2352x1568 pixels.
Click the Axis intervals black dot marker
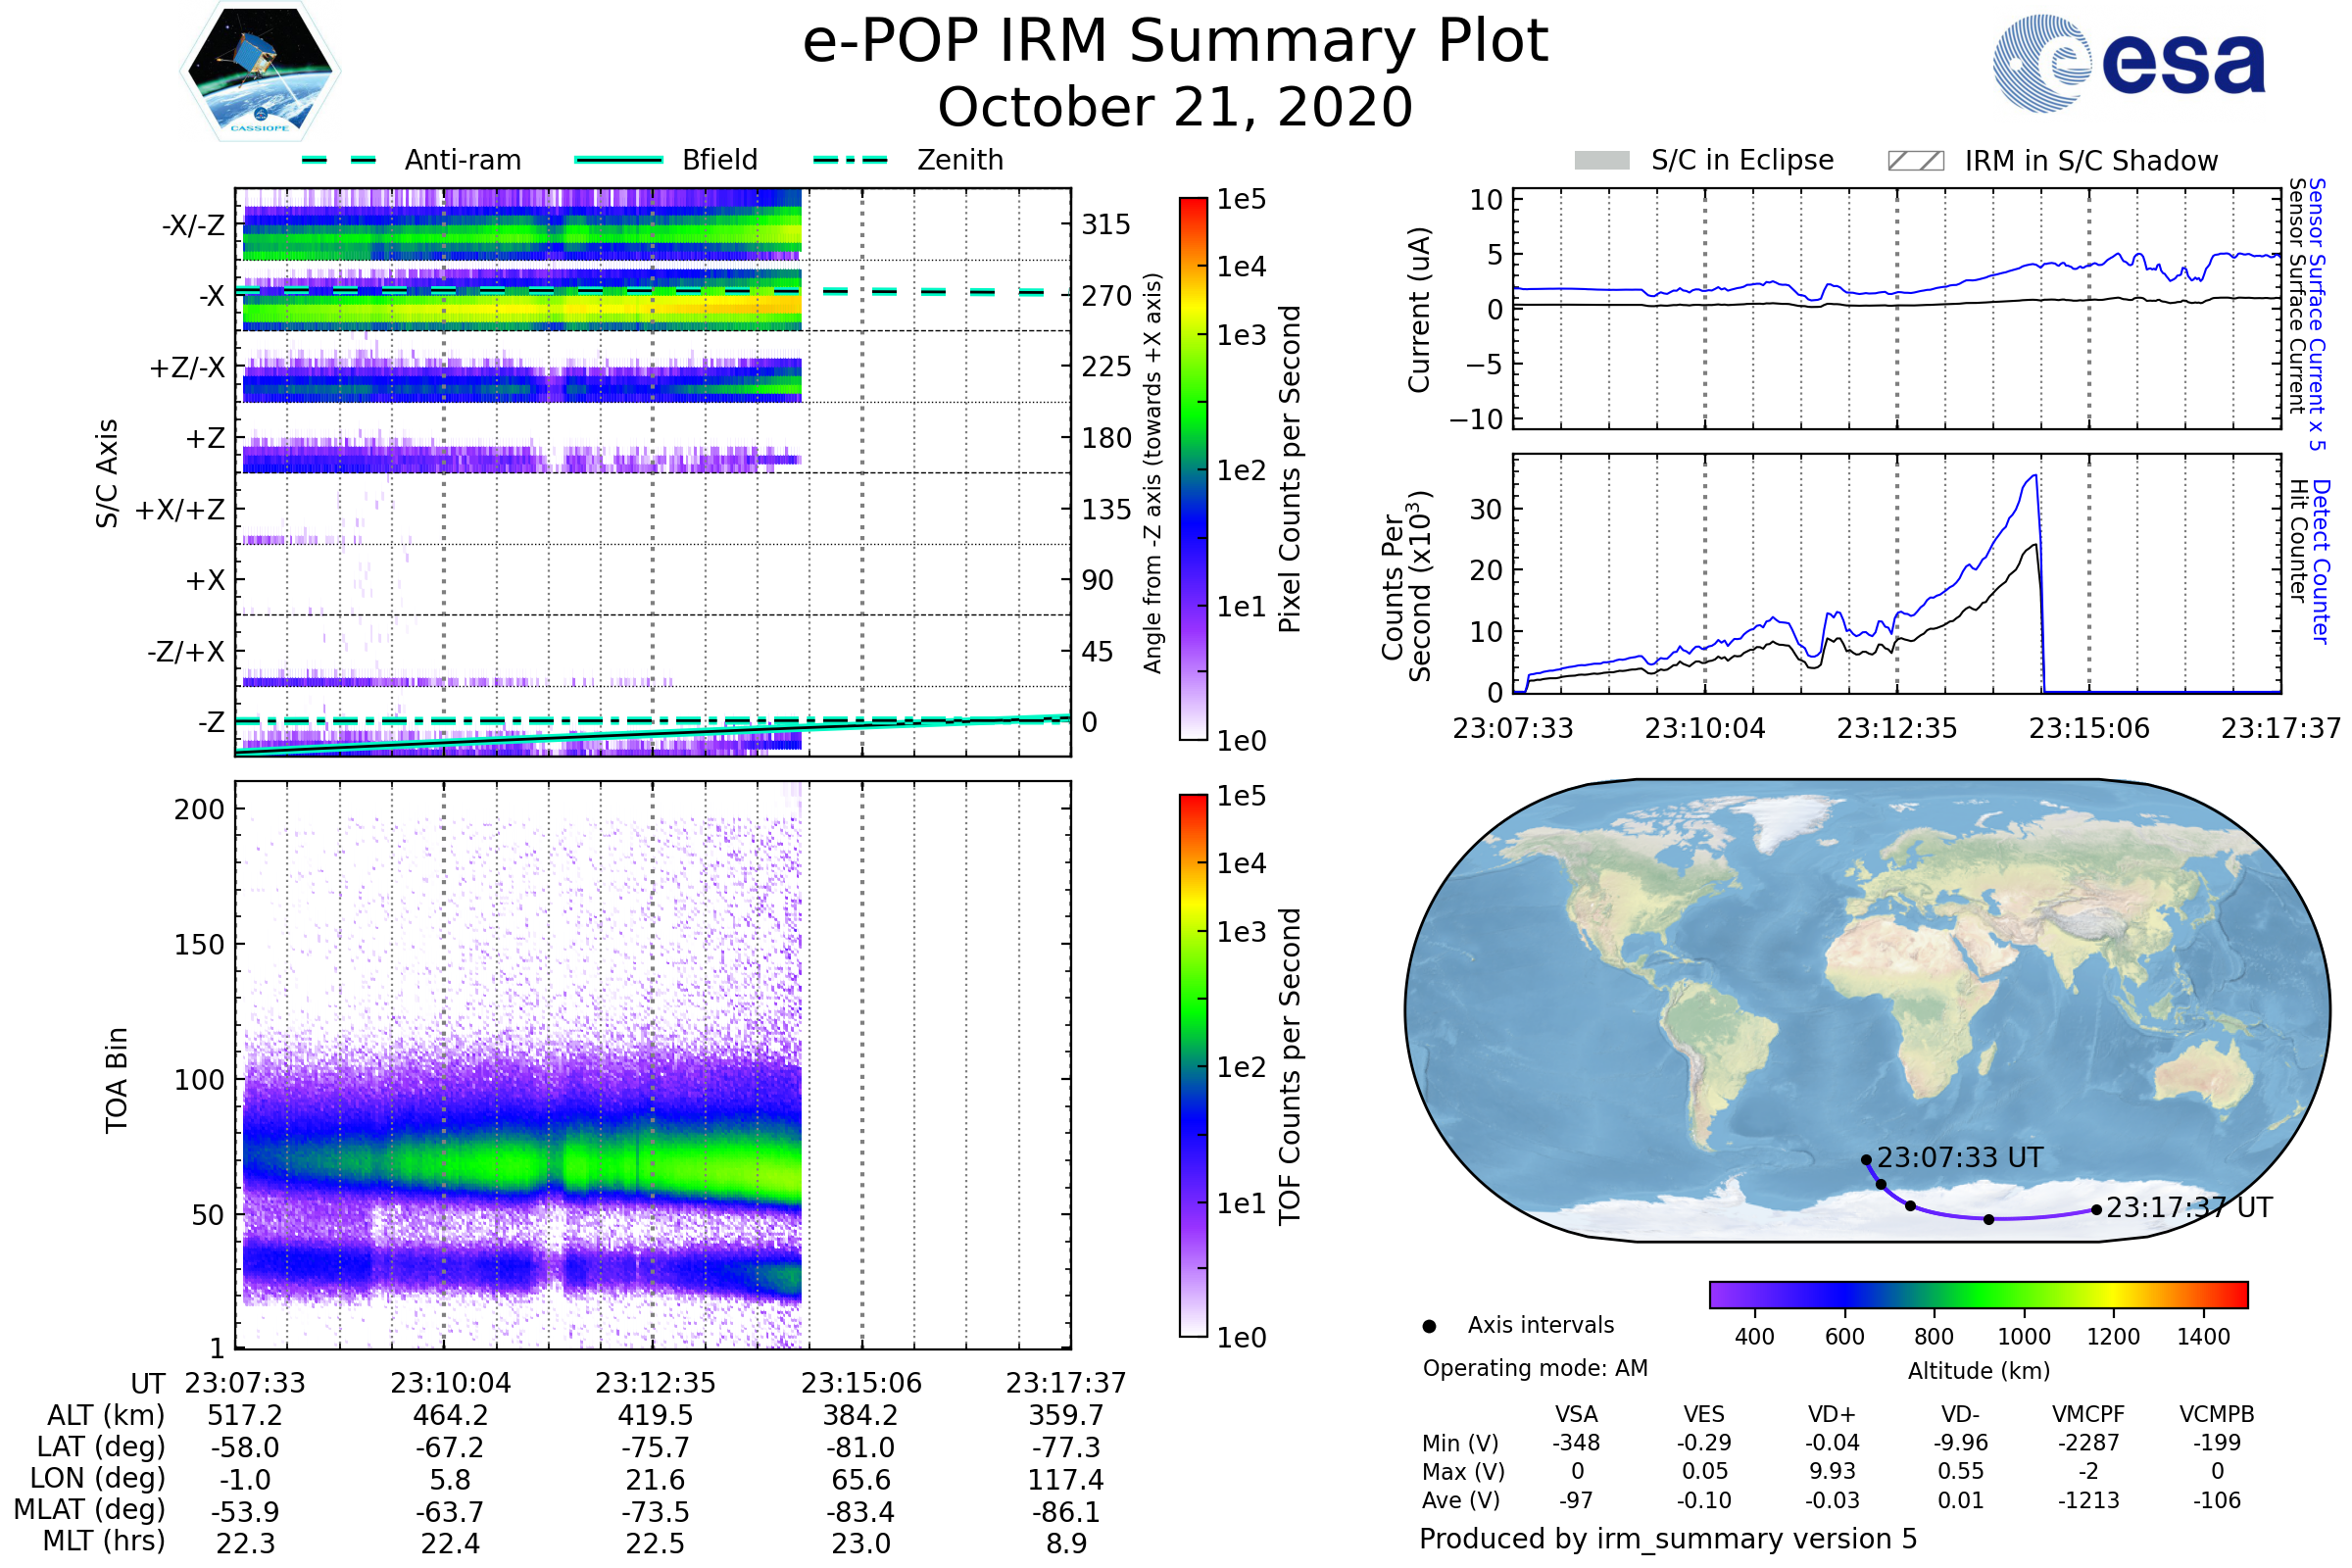[1429, 1326]
